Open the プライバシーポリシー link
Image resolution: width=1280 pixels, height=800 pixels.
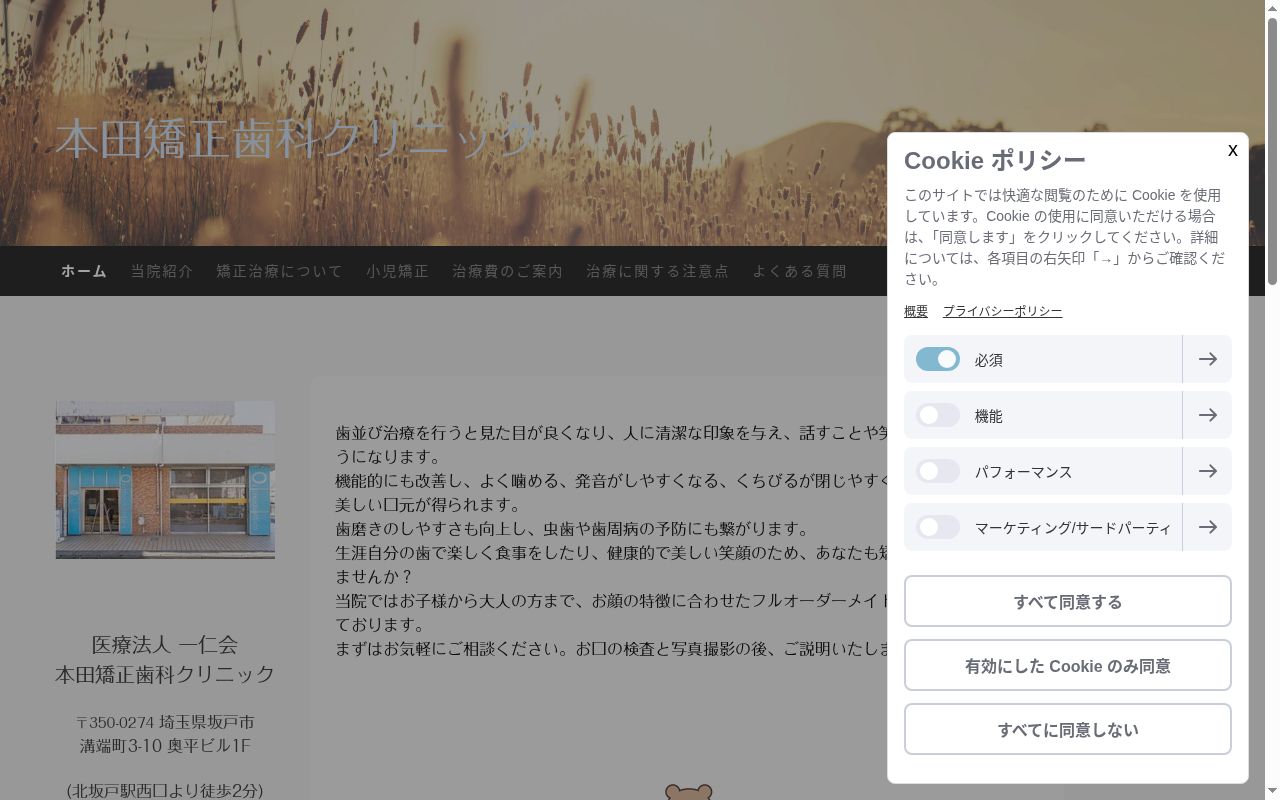pyautogui.click(x=1002, y=311)
